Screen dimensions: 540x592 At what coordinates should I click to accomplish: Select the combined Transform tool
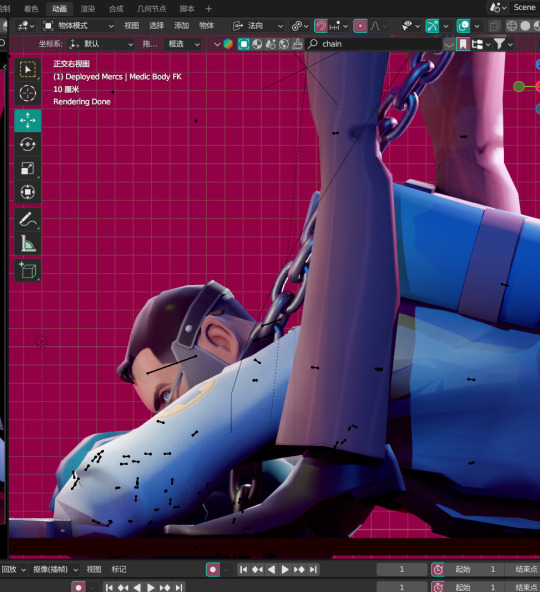(x=28, y=192)
